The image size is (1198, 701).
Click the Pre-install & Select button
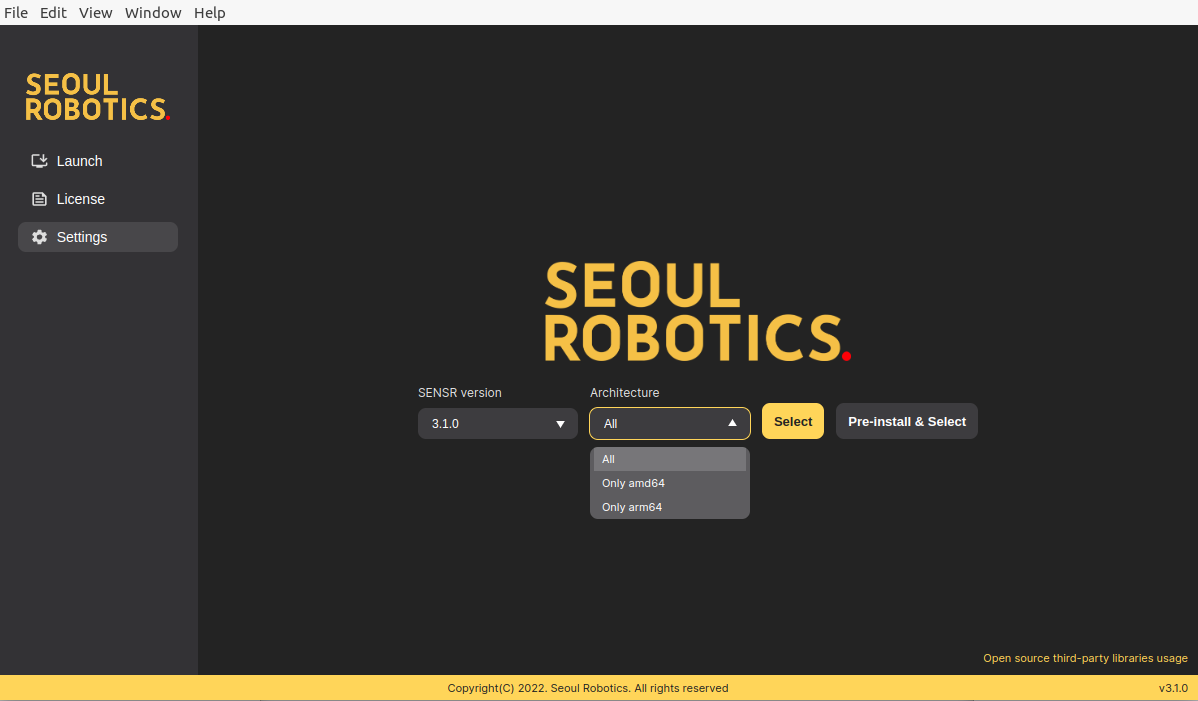(907, 422)
